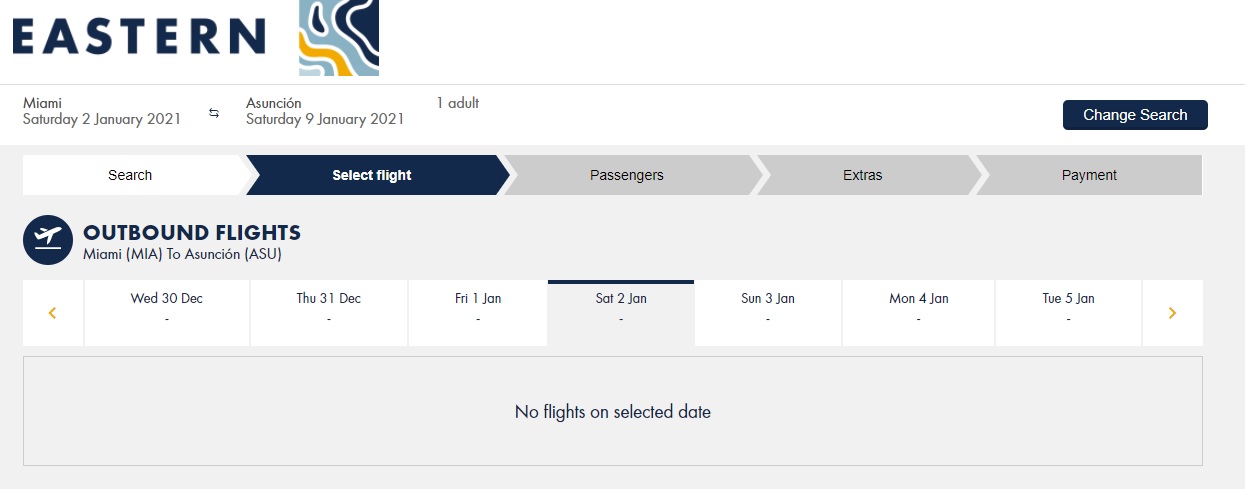Viewport: 1245px width, 489px height.
Task: Pick Mon 4 Jan date
Action: (919, 313)
